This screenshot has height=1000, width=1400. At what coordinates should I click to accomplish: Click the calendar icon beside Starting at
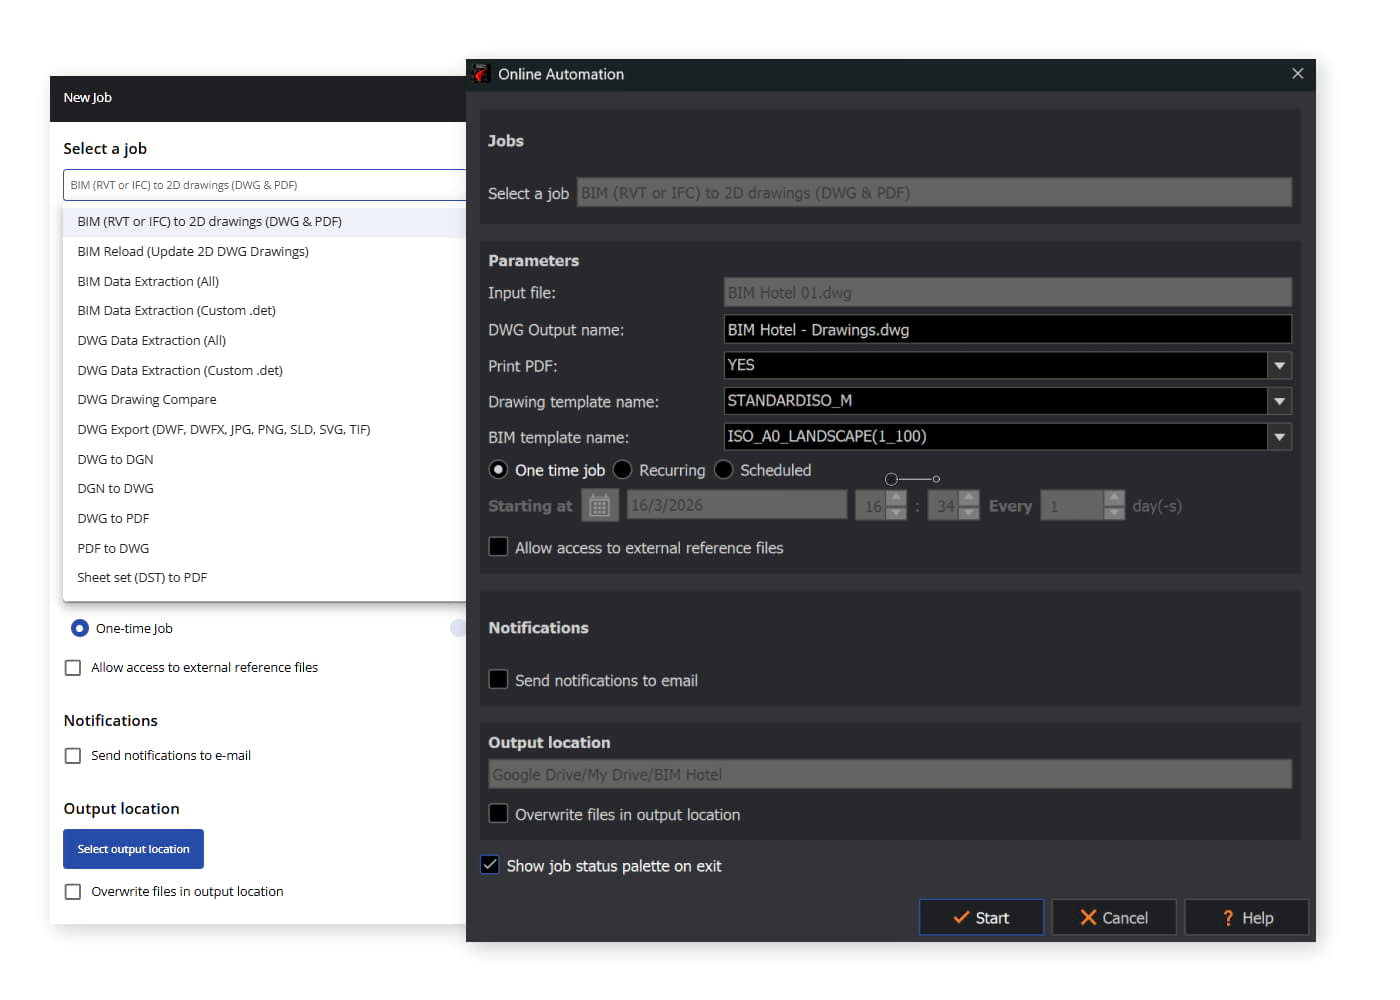pos(599,506)
